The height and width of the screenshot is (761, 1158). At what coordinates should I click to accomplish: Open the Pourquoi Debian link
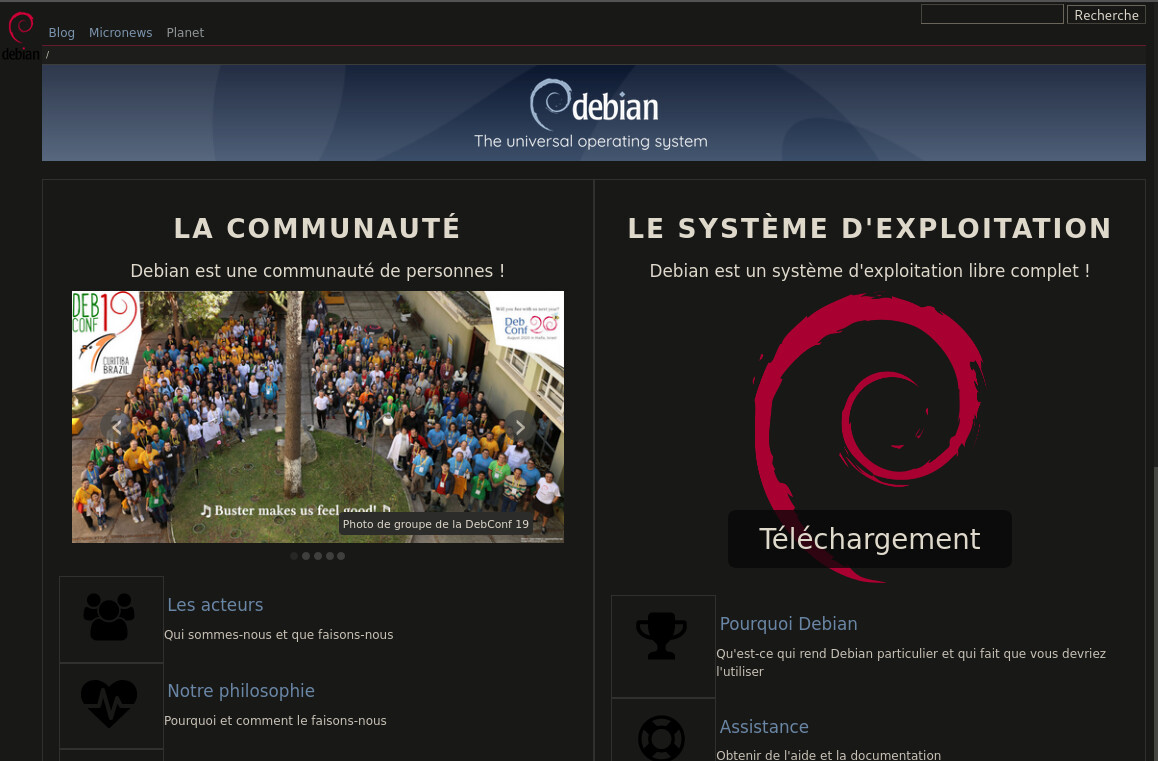pyautogui.click(x=789, y=624)
